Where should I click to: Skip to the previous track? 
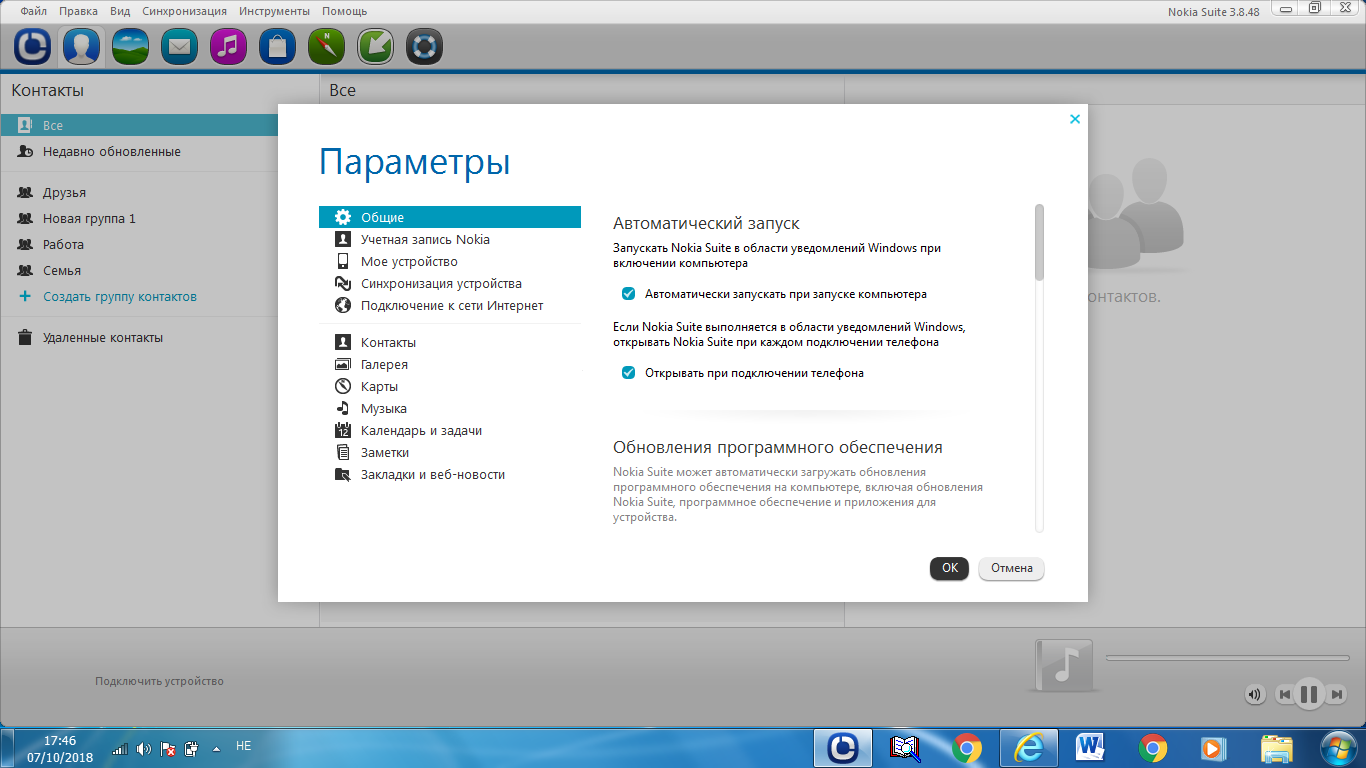point(1284,694)
